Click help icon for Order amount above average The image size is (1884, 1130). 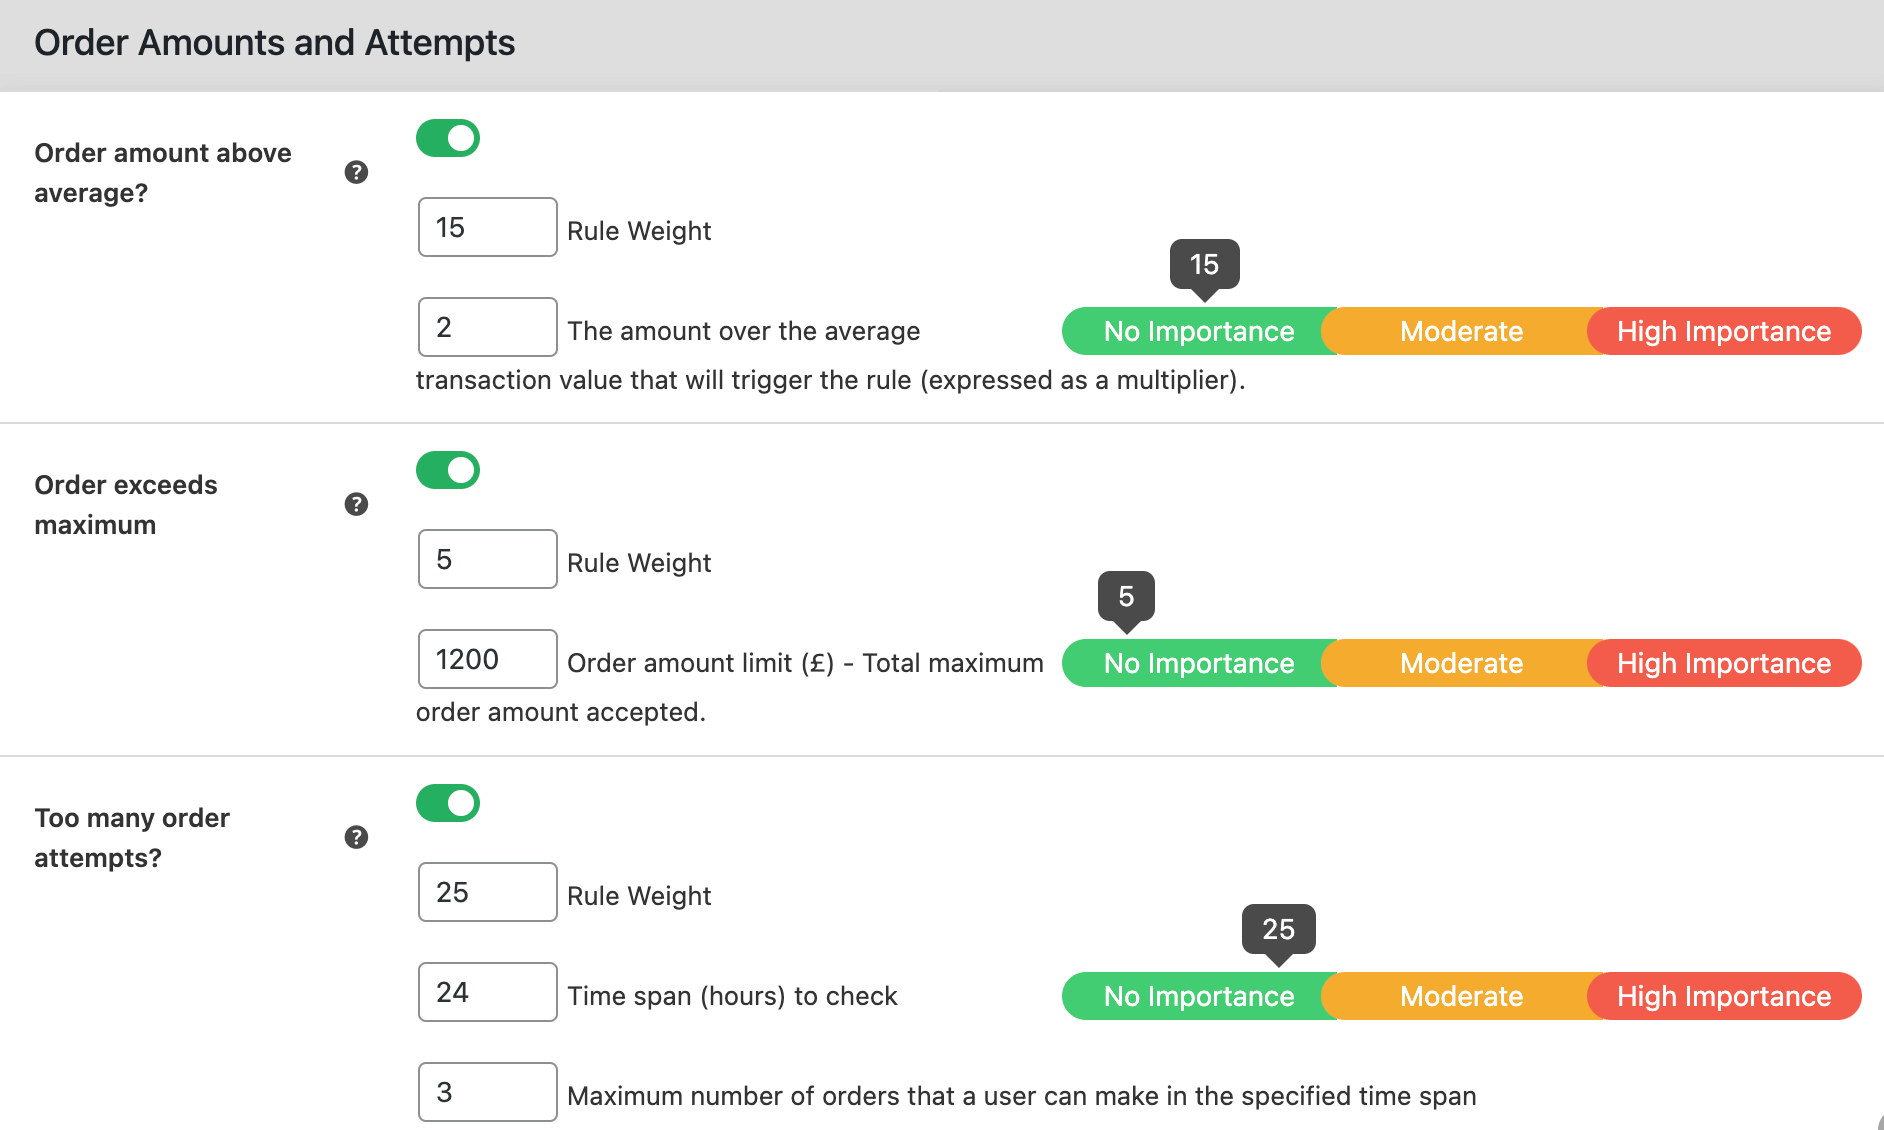[356, 172]
